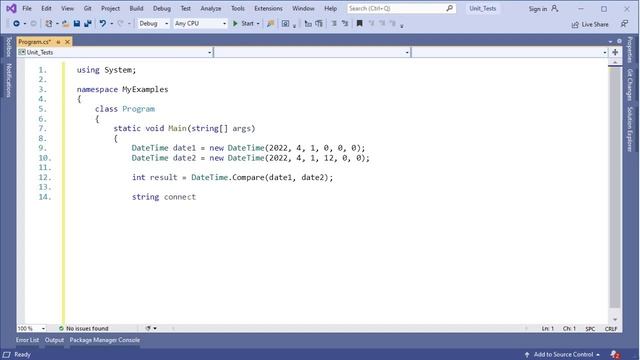Expand the Start button dropdown arrow

pyautogui.click(x=258, y=24)
